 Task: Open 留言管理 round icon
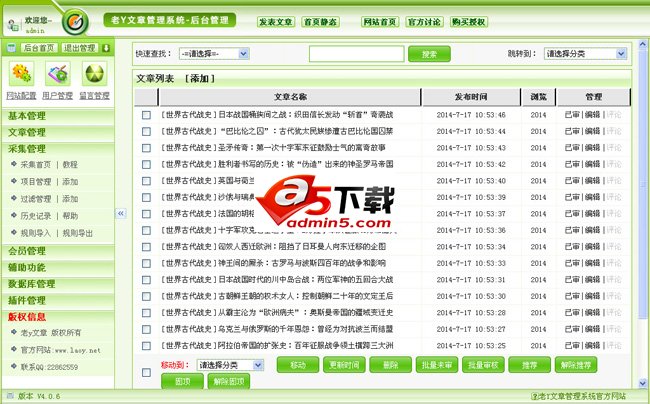point(95,74)
